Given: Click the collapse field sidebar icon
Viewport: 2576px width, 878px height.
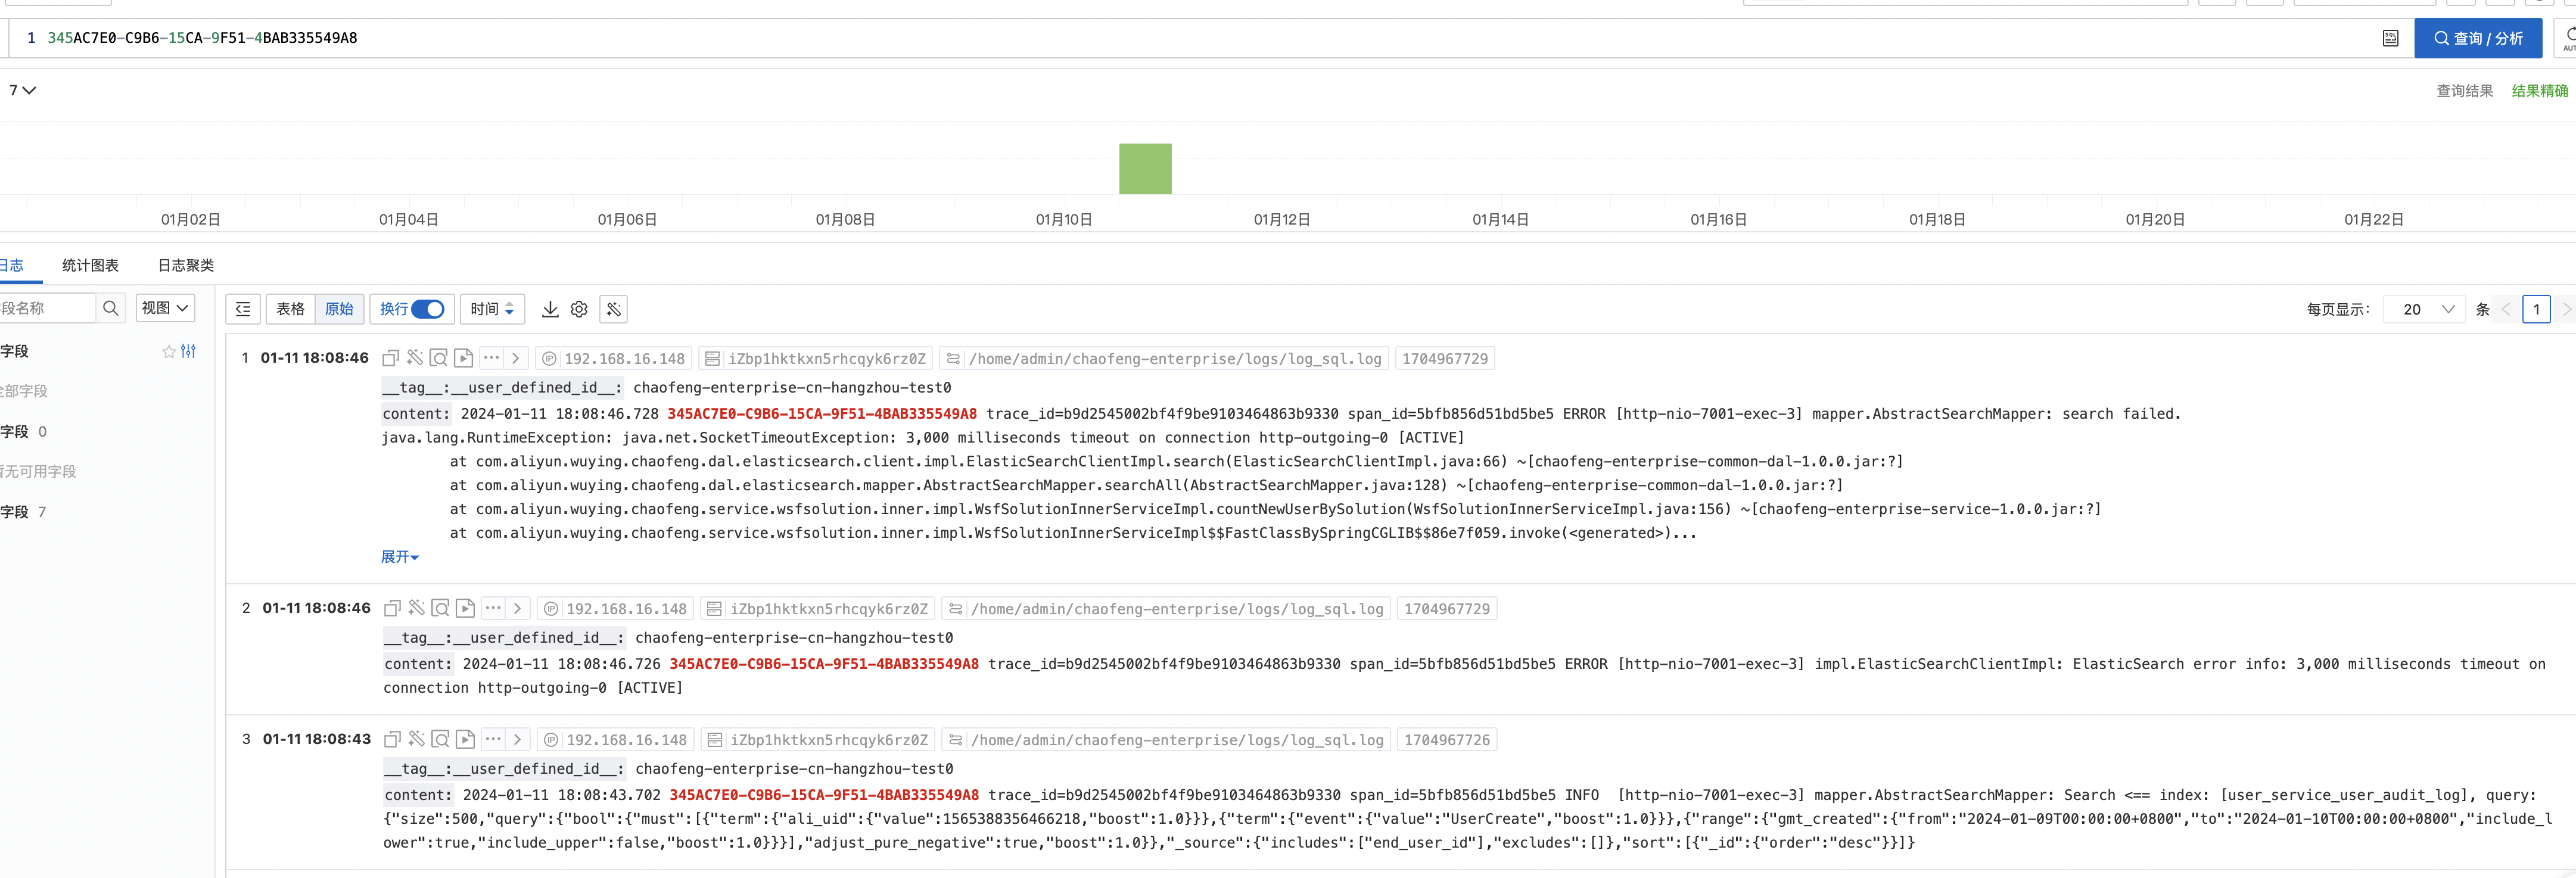Looking at the screenshot, I should tap(243, 309).
